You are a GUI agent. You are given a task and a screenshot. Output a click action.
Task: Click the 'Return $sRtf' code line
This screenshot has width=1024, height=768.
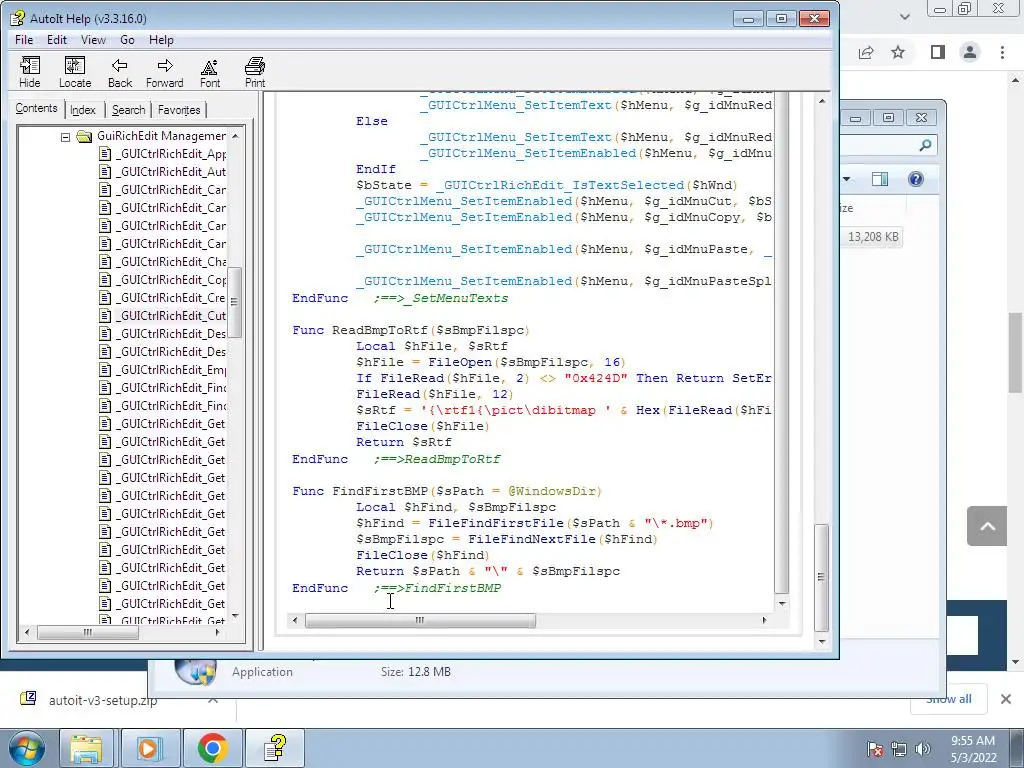pos(404,442)
